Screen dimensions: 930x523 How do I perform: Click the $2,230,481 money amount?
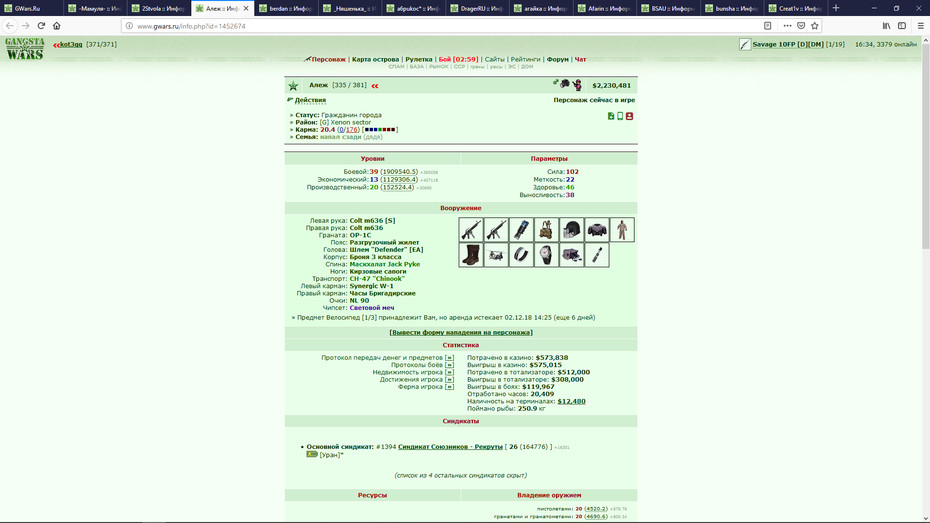(x=611, y=85)
